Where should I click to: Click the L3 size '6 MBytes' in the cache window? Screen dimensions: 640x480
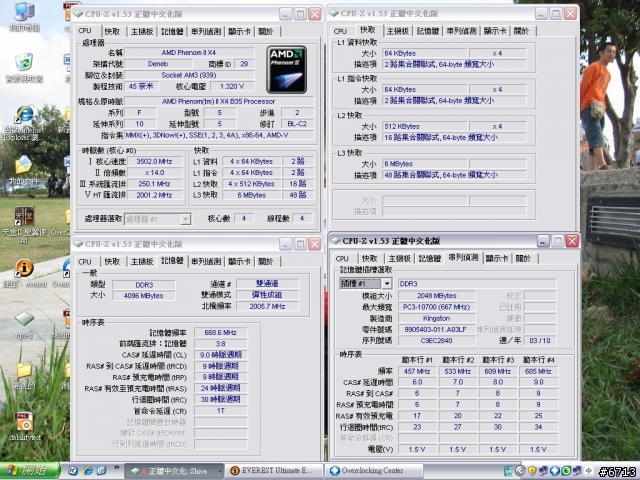pyautogui.click(x=424, y=164)
